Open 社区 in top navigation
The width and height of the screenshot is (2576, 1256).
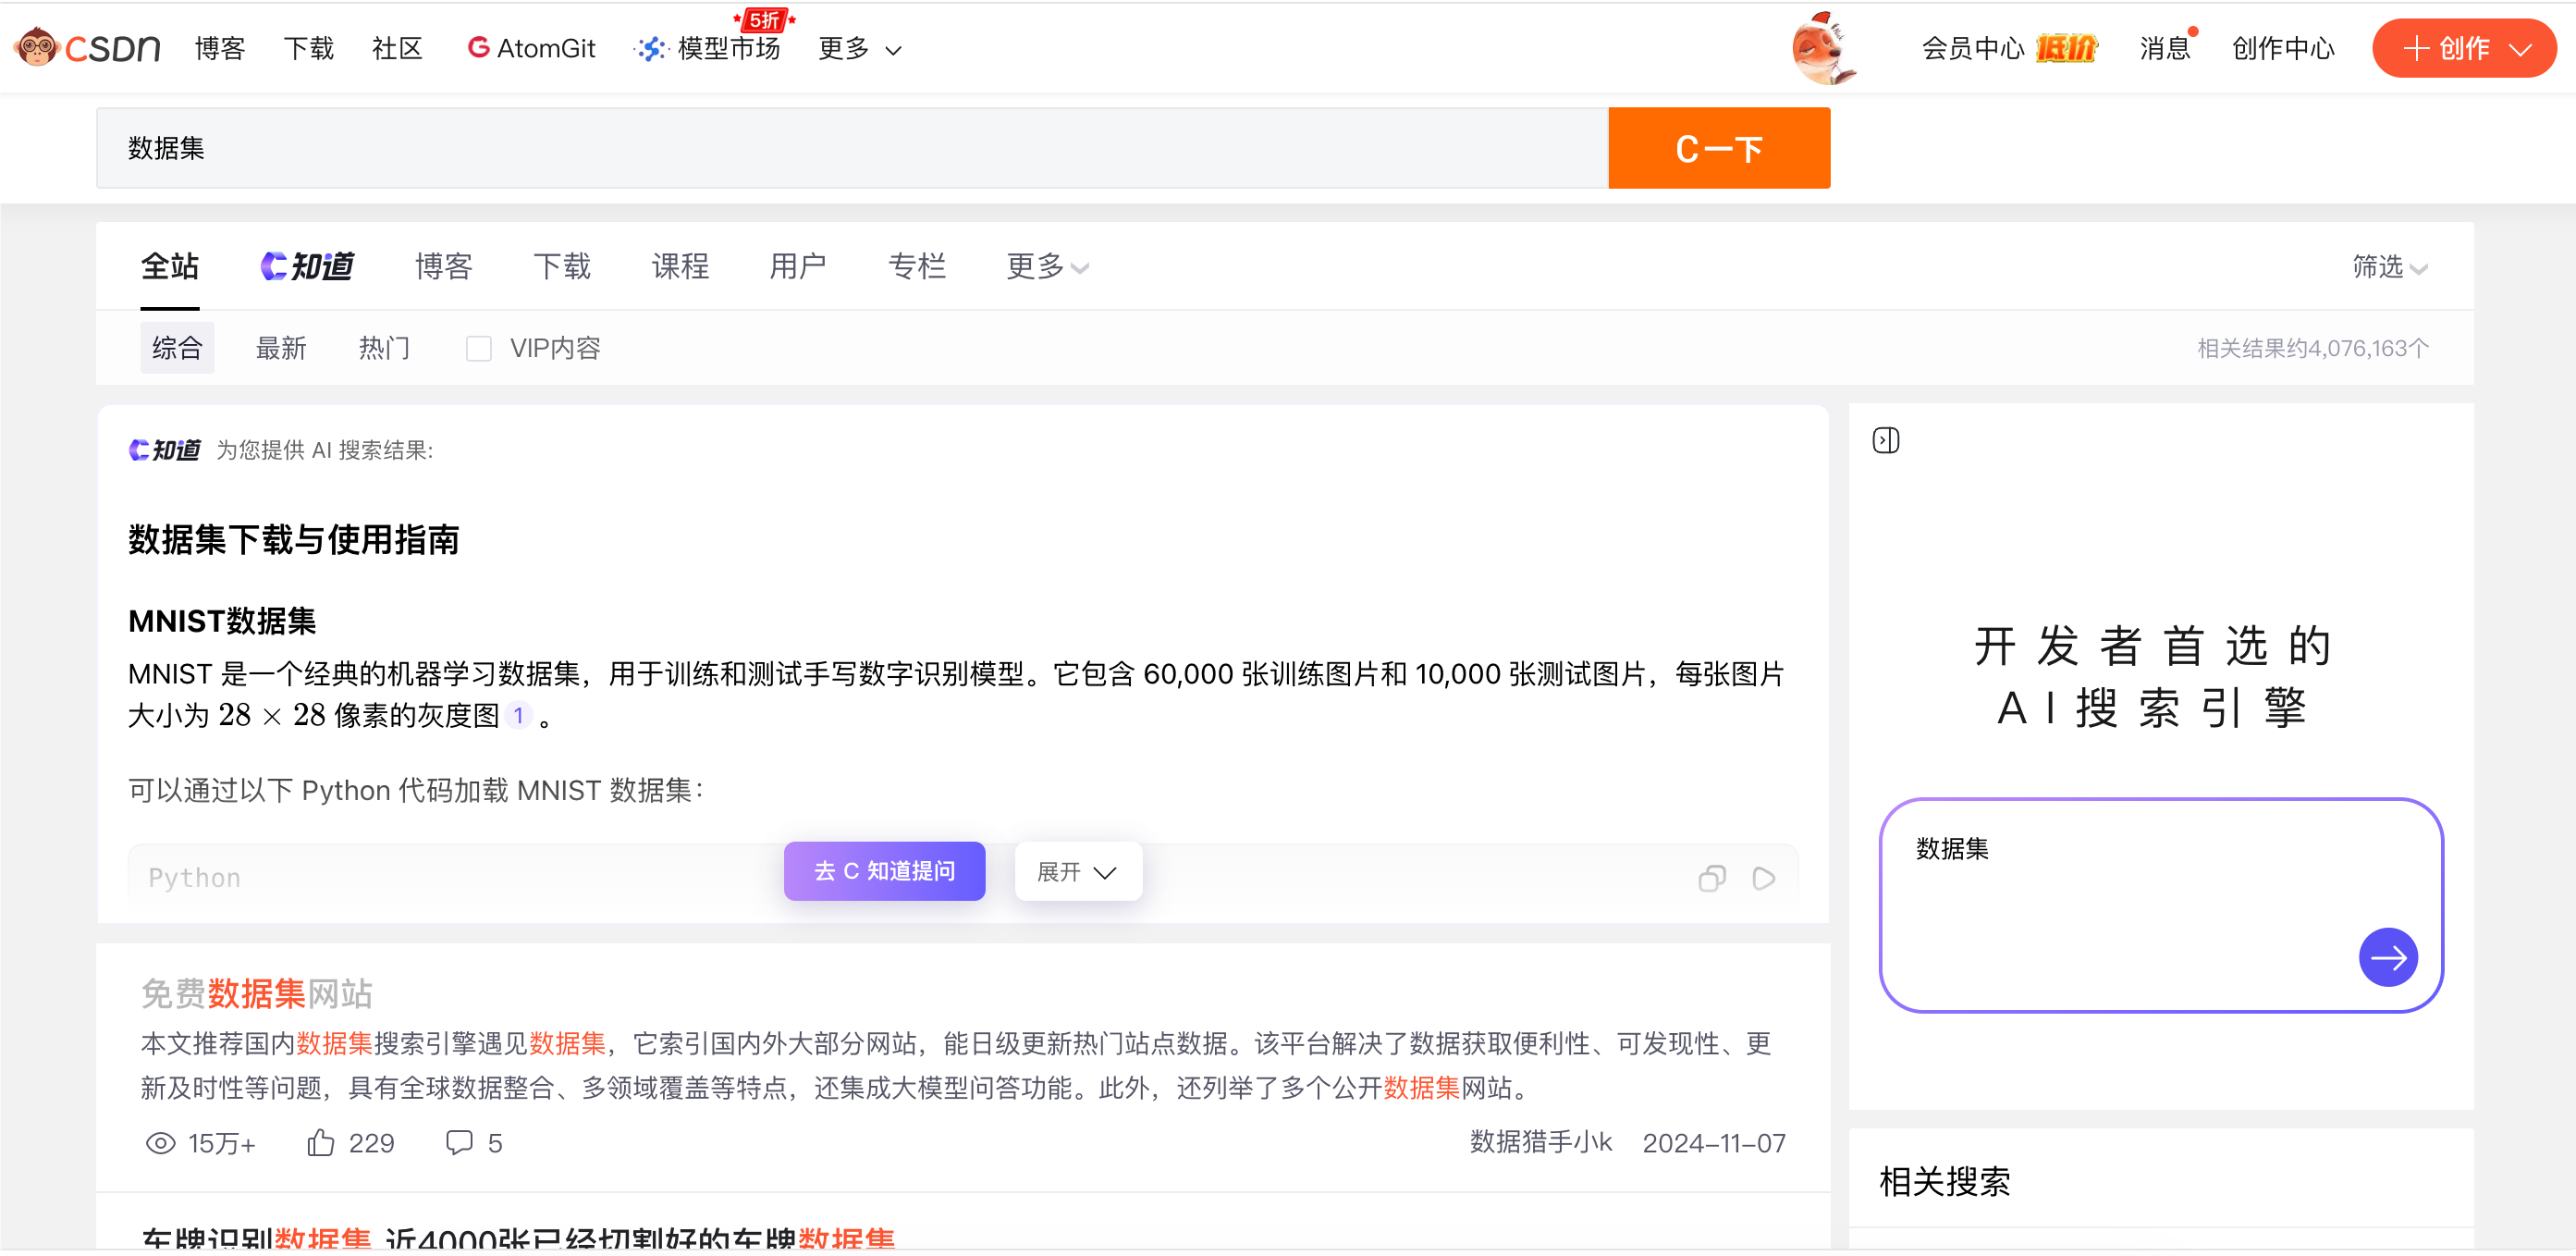point(397,48)
